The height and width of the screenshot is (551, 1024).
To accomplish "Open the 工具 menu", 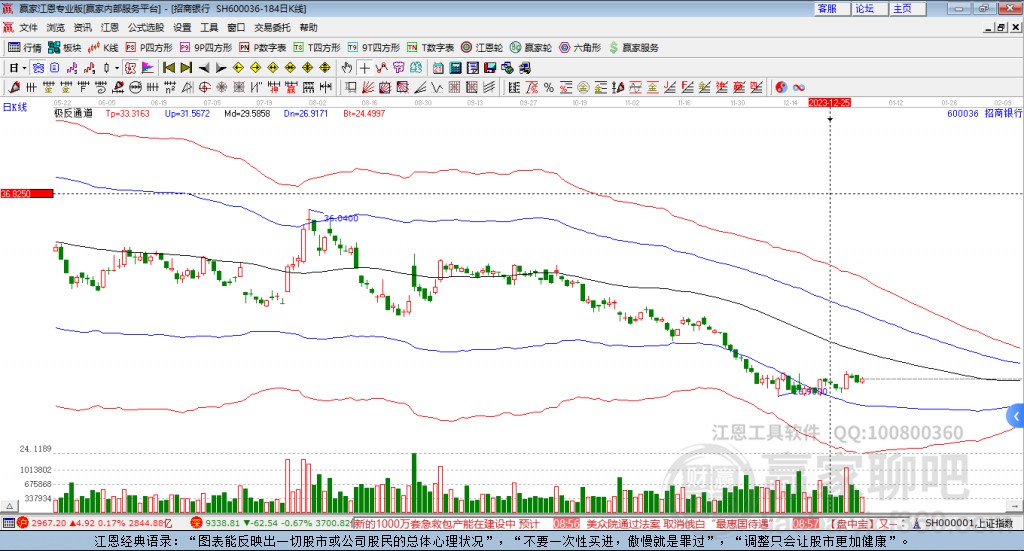I will (209, 27).
